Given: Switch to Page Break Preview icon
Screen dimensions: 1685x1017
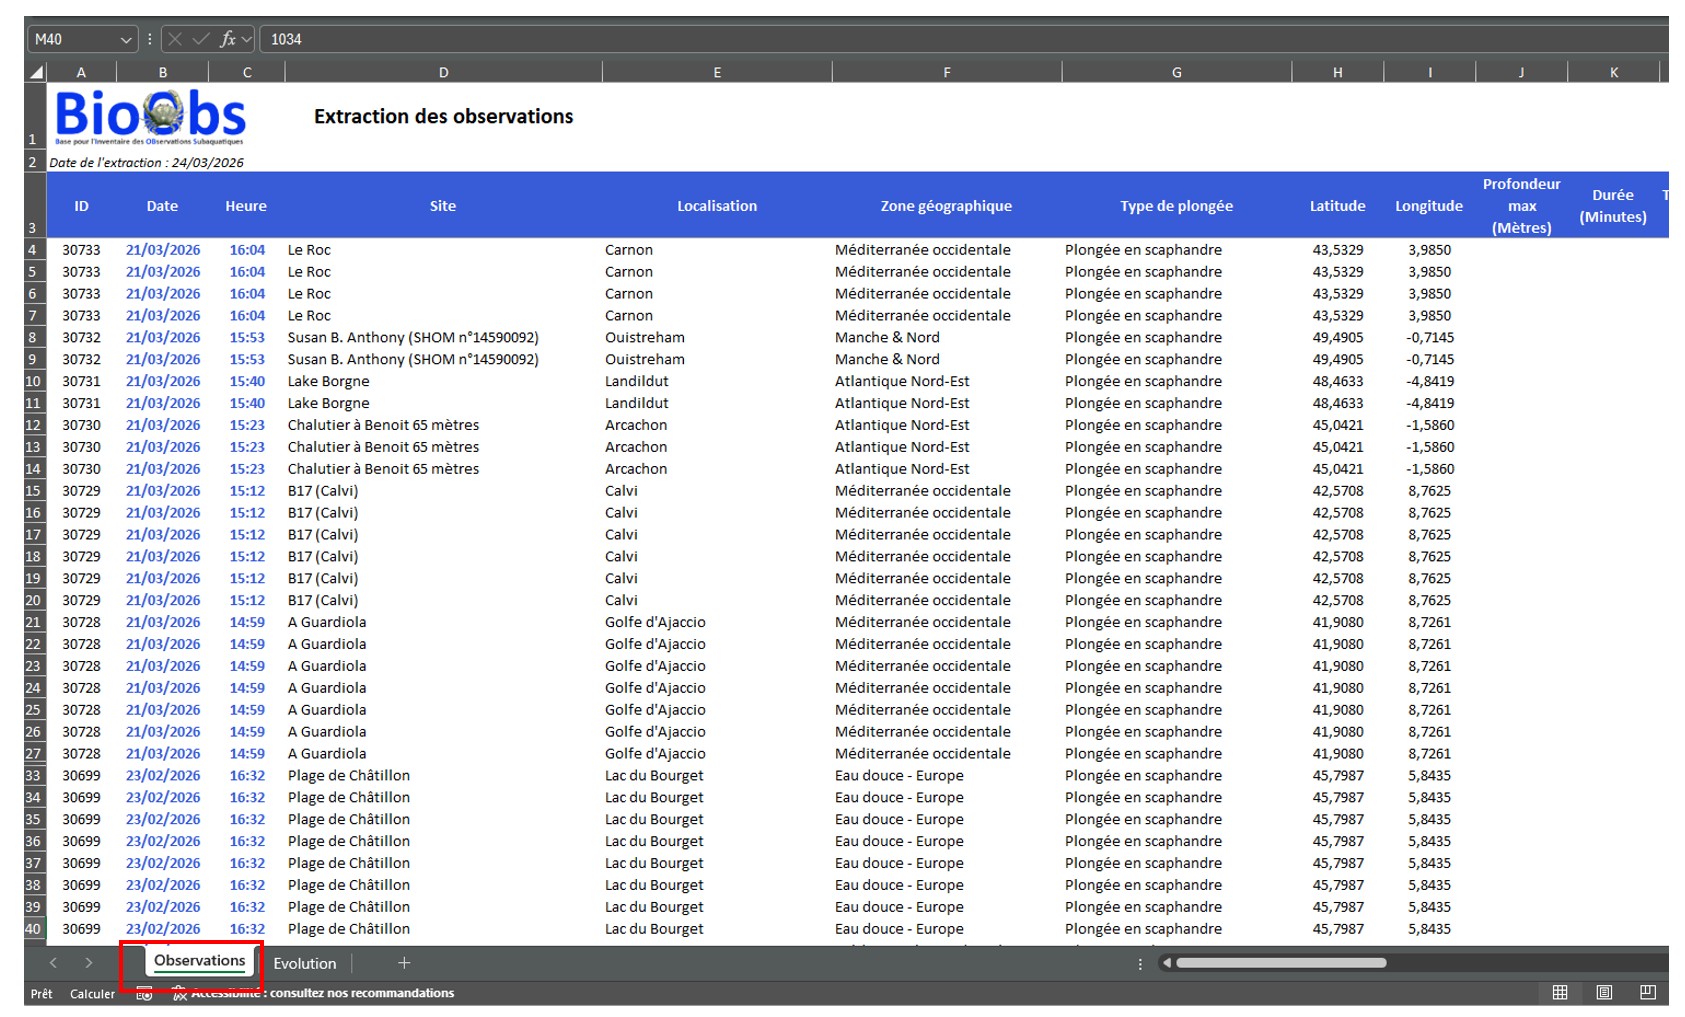Looking at the screenshot, I should pos(1647,992).
